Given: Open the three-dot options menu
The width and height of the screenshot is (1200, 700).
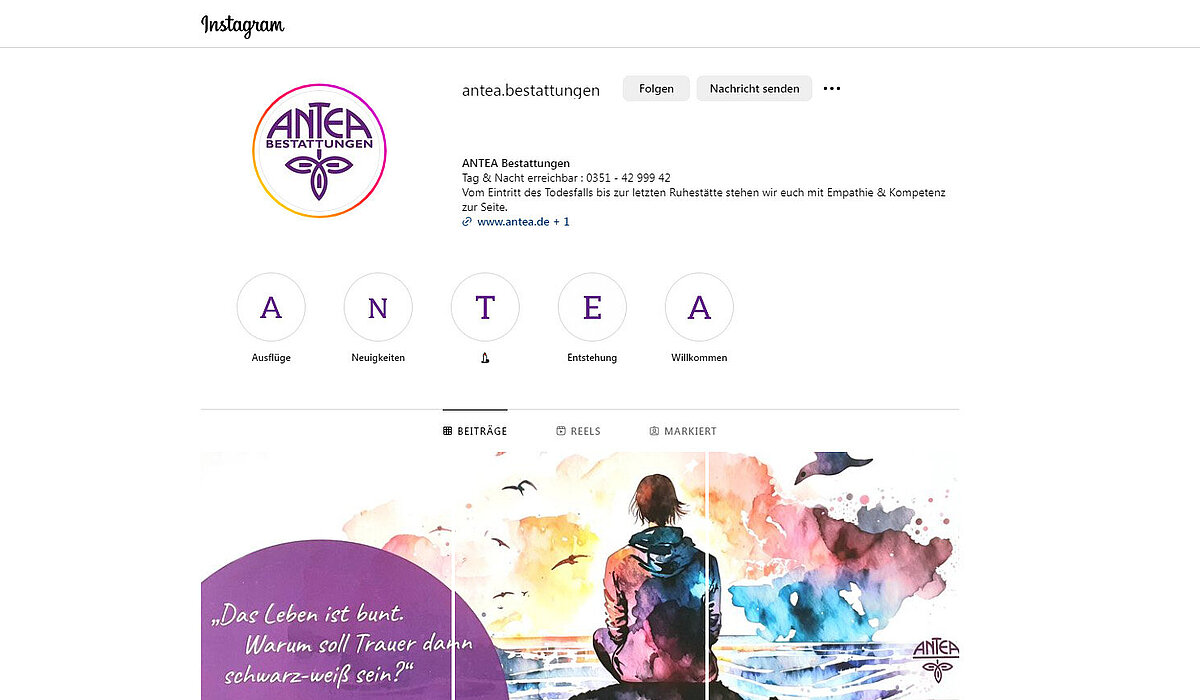Looking at the screenshot, I should 832,88.
